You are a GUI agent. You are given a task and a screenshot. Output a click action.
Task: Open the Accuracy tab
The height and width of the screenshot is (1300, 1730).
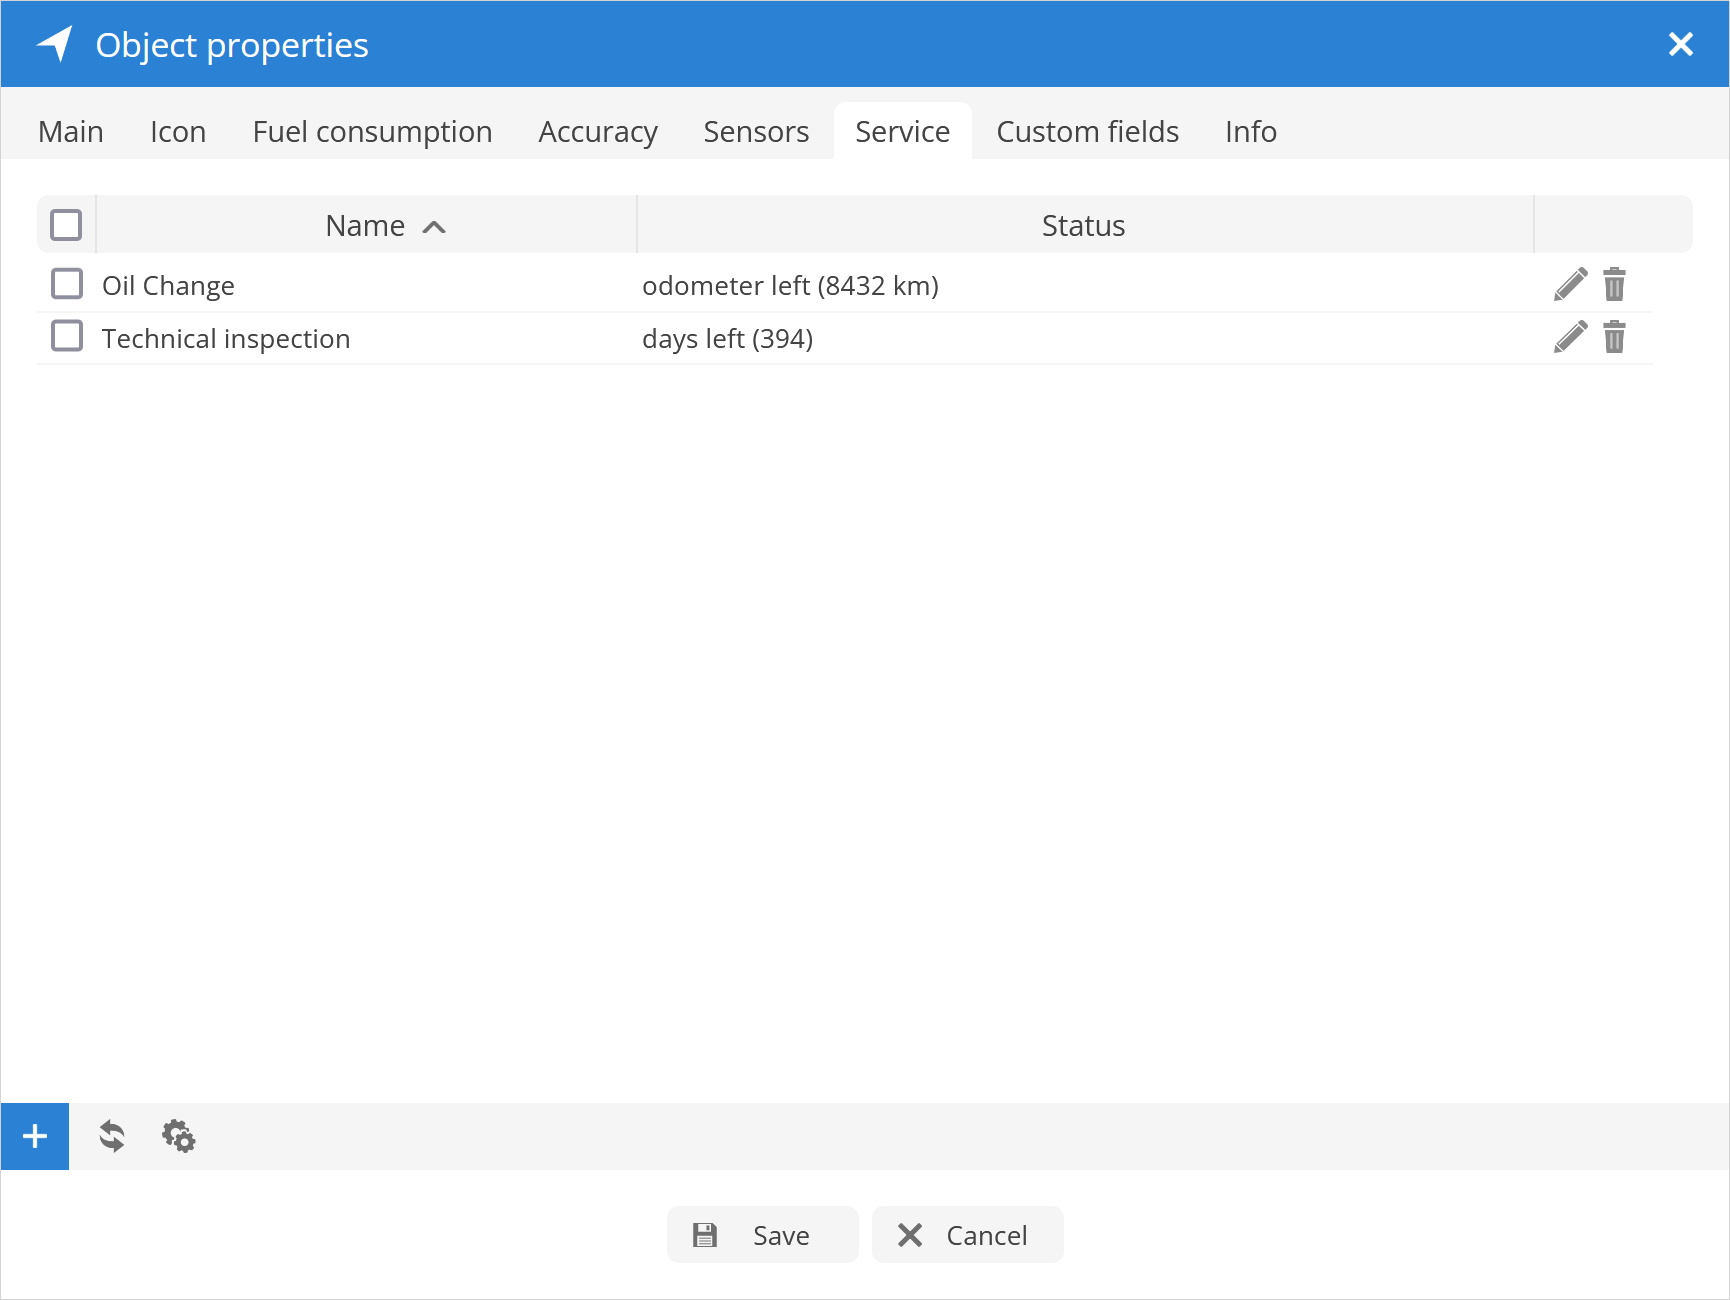[x=597, y=132]
